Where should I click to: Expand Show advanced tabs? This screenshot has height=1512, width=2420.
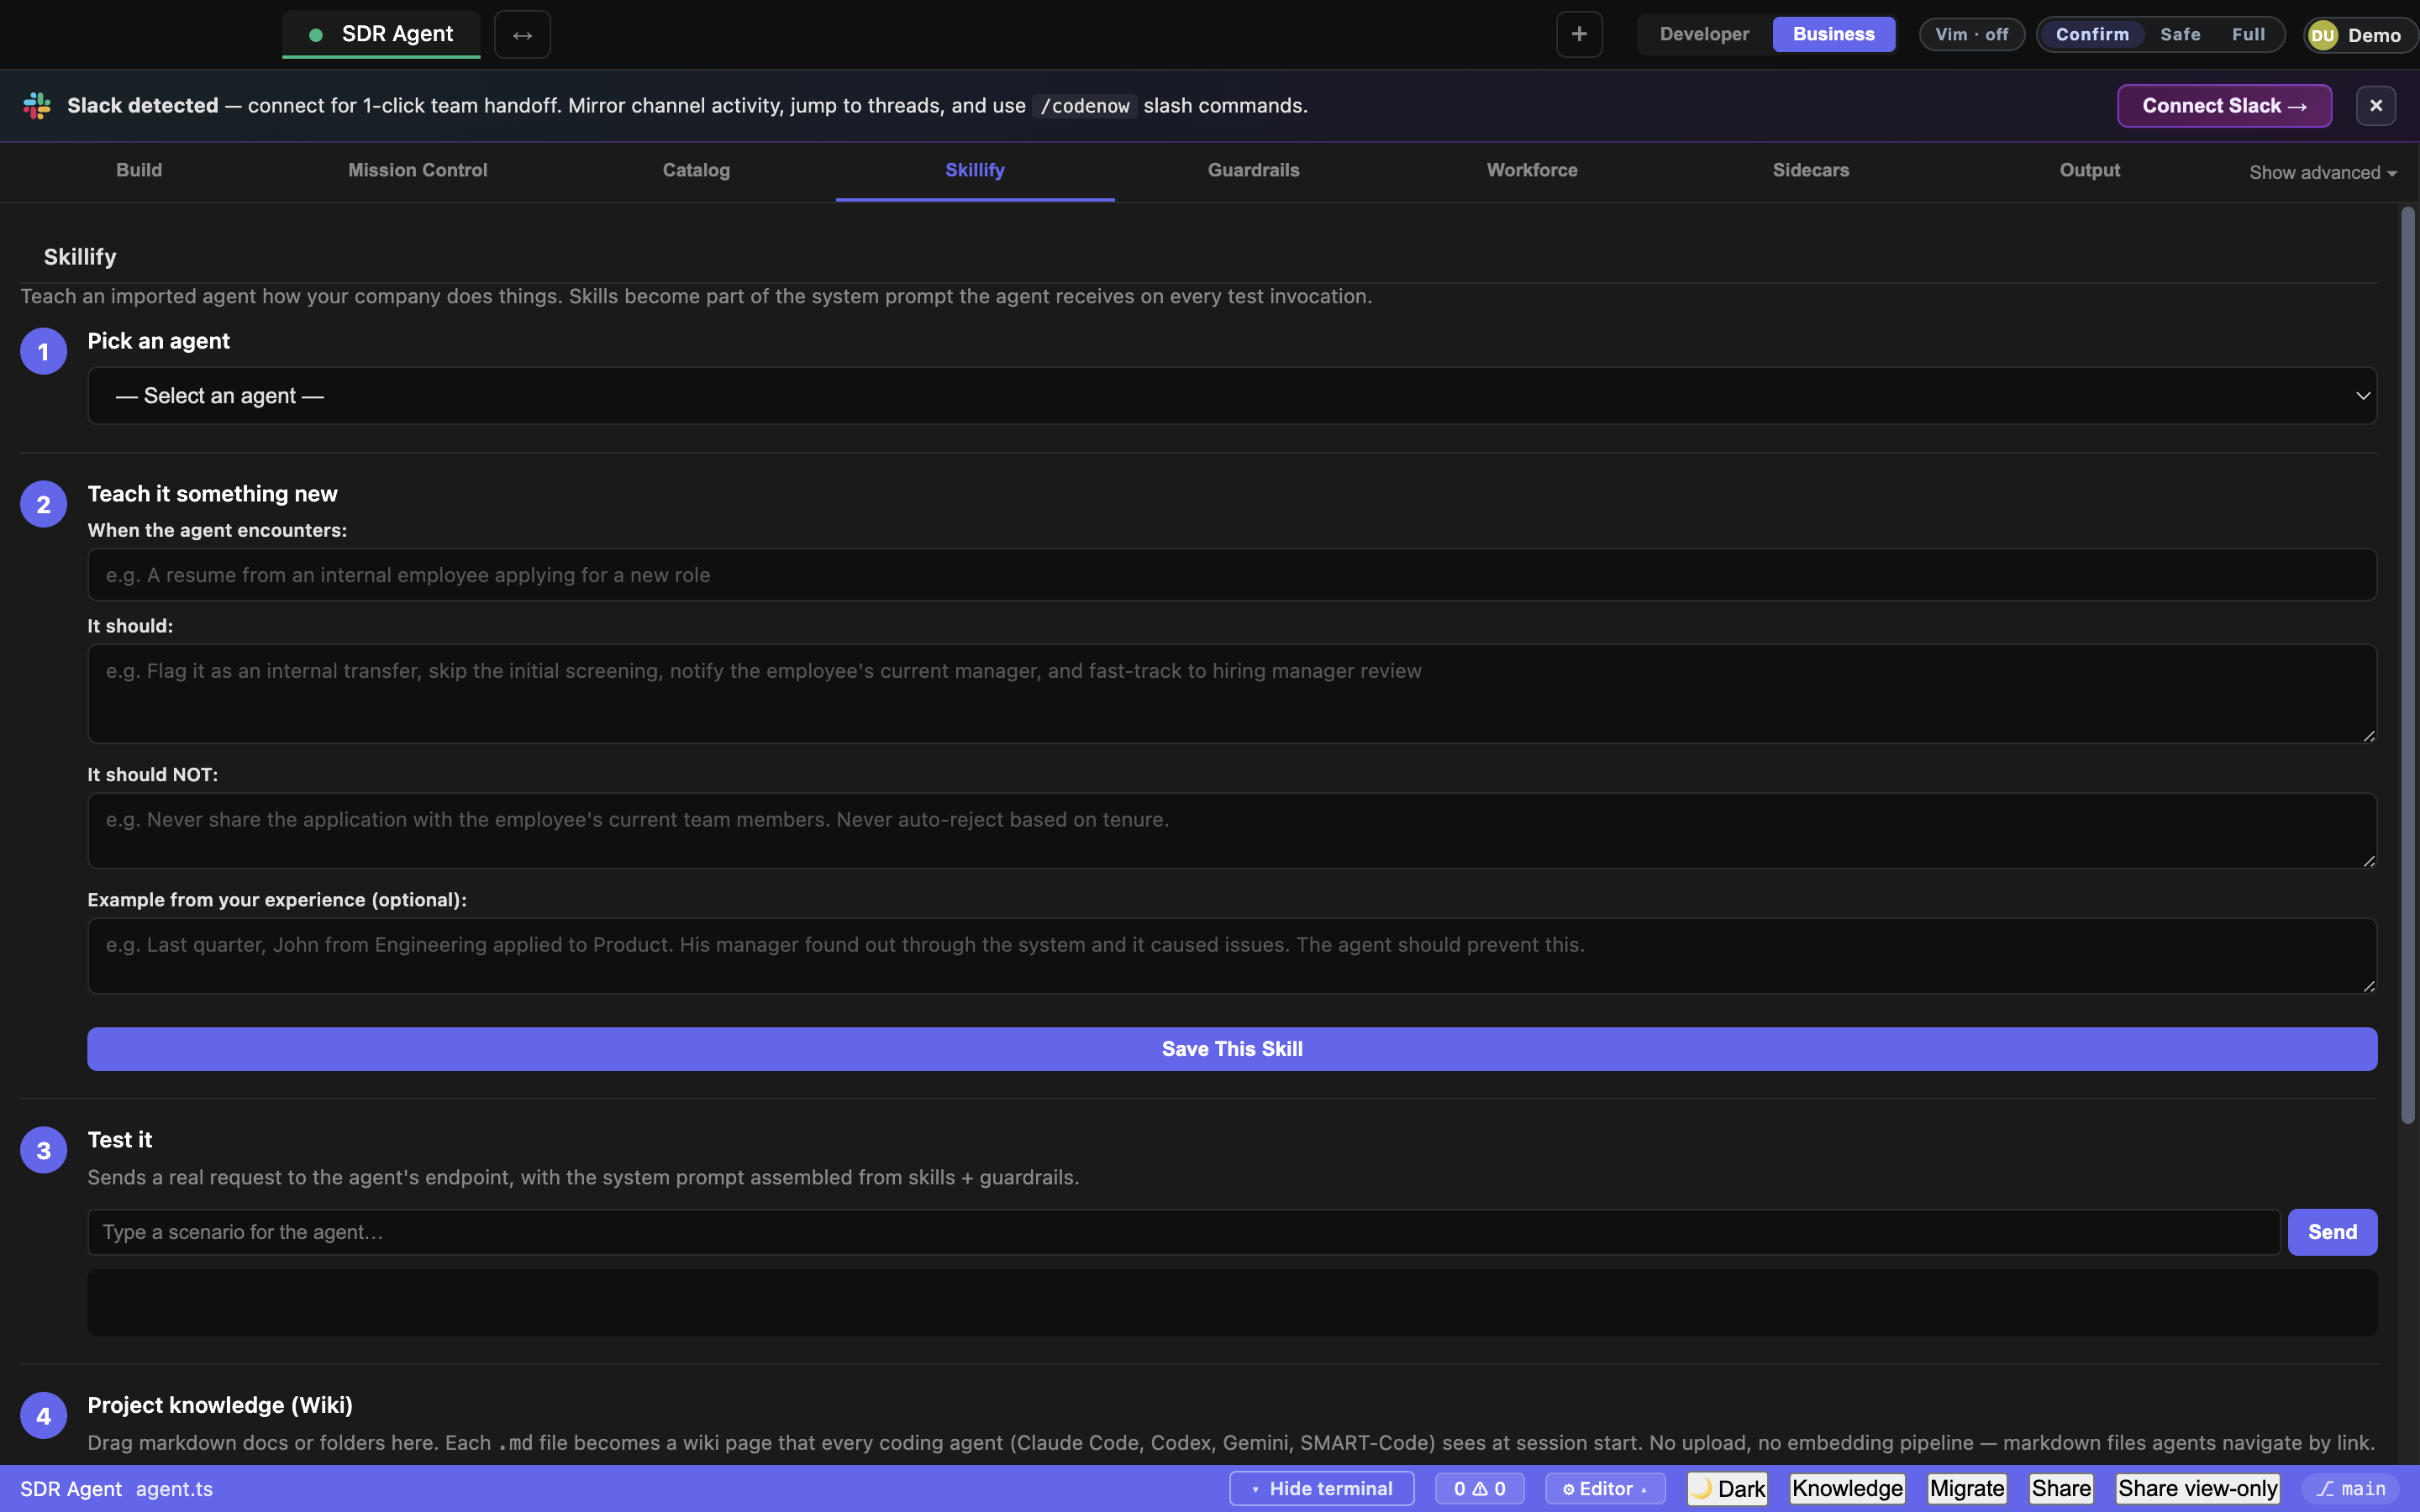[x=2322, y=173]
